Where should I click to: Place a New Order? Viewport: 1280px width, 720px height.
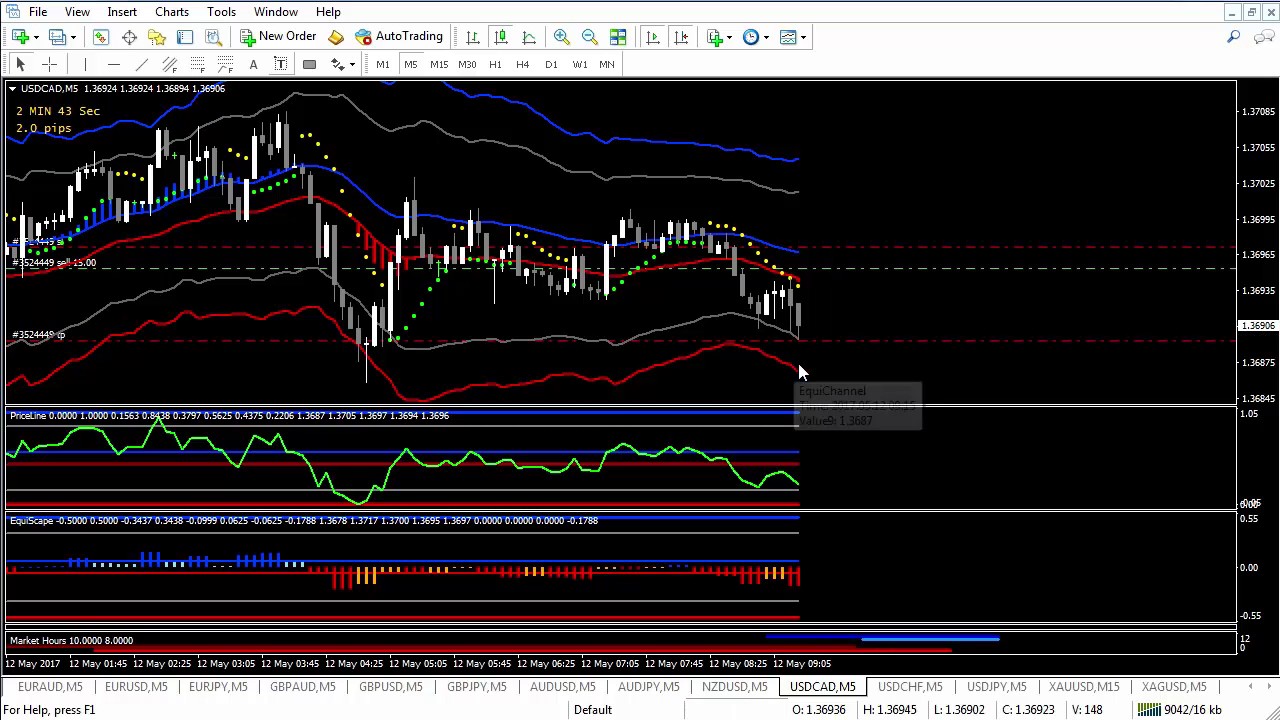pyautogui.click(x=278, y=37)
